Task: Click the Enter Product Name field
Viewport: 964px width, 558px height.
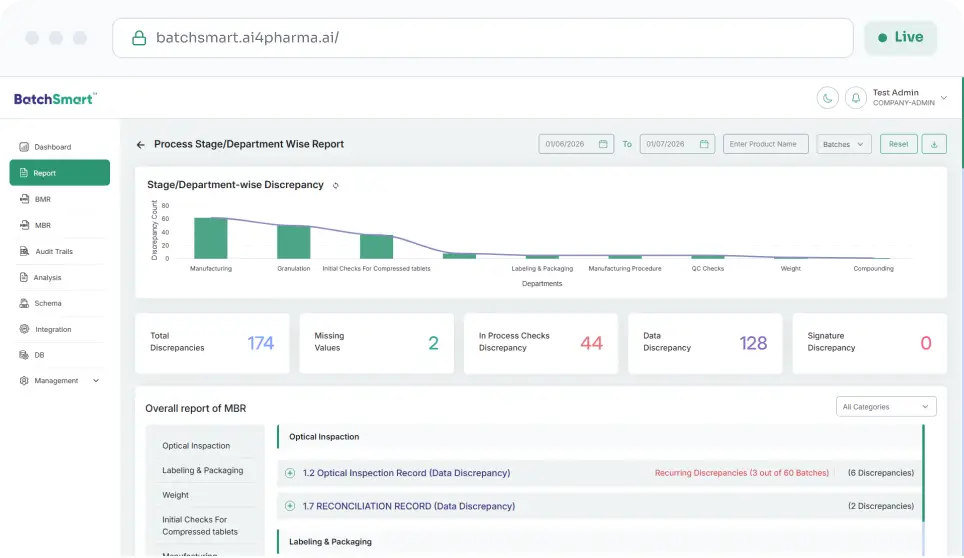Action: click(765, 144)
